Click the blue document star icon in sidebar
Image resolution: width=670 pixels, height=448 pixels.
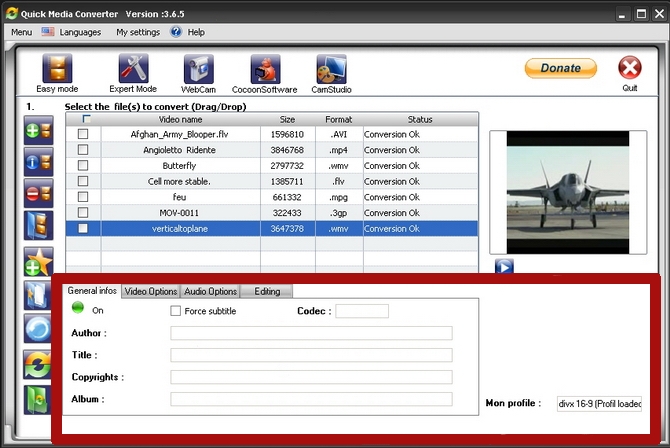click(38, 295)
